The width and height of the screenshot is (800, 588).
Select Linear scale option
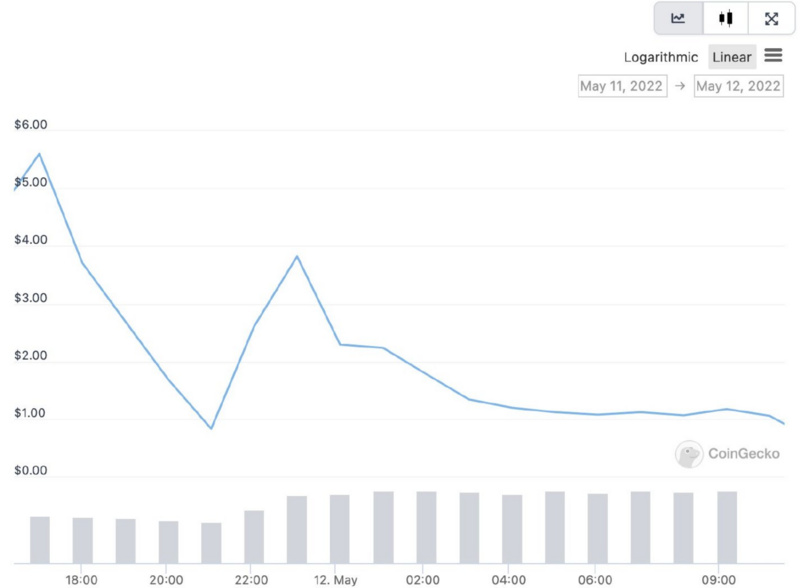point(732,57)
